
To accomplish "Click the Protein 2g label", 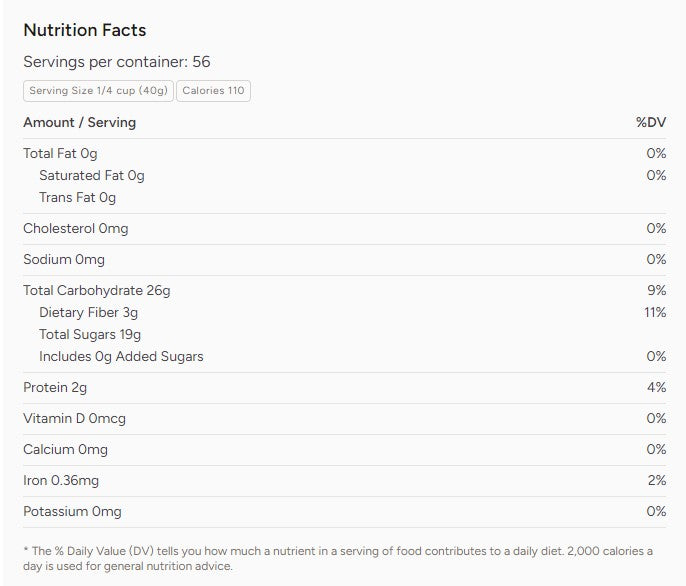I will pyautogui.click(x=55, y=387).
